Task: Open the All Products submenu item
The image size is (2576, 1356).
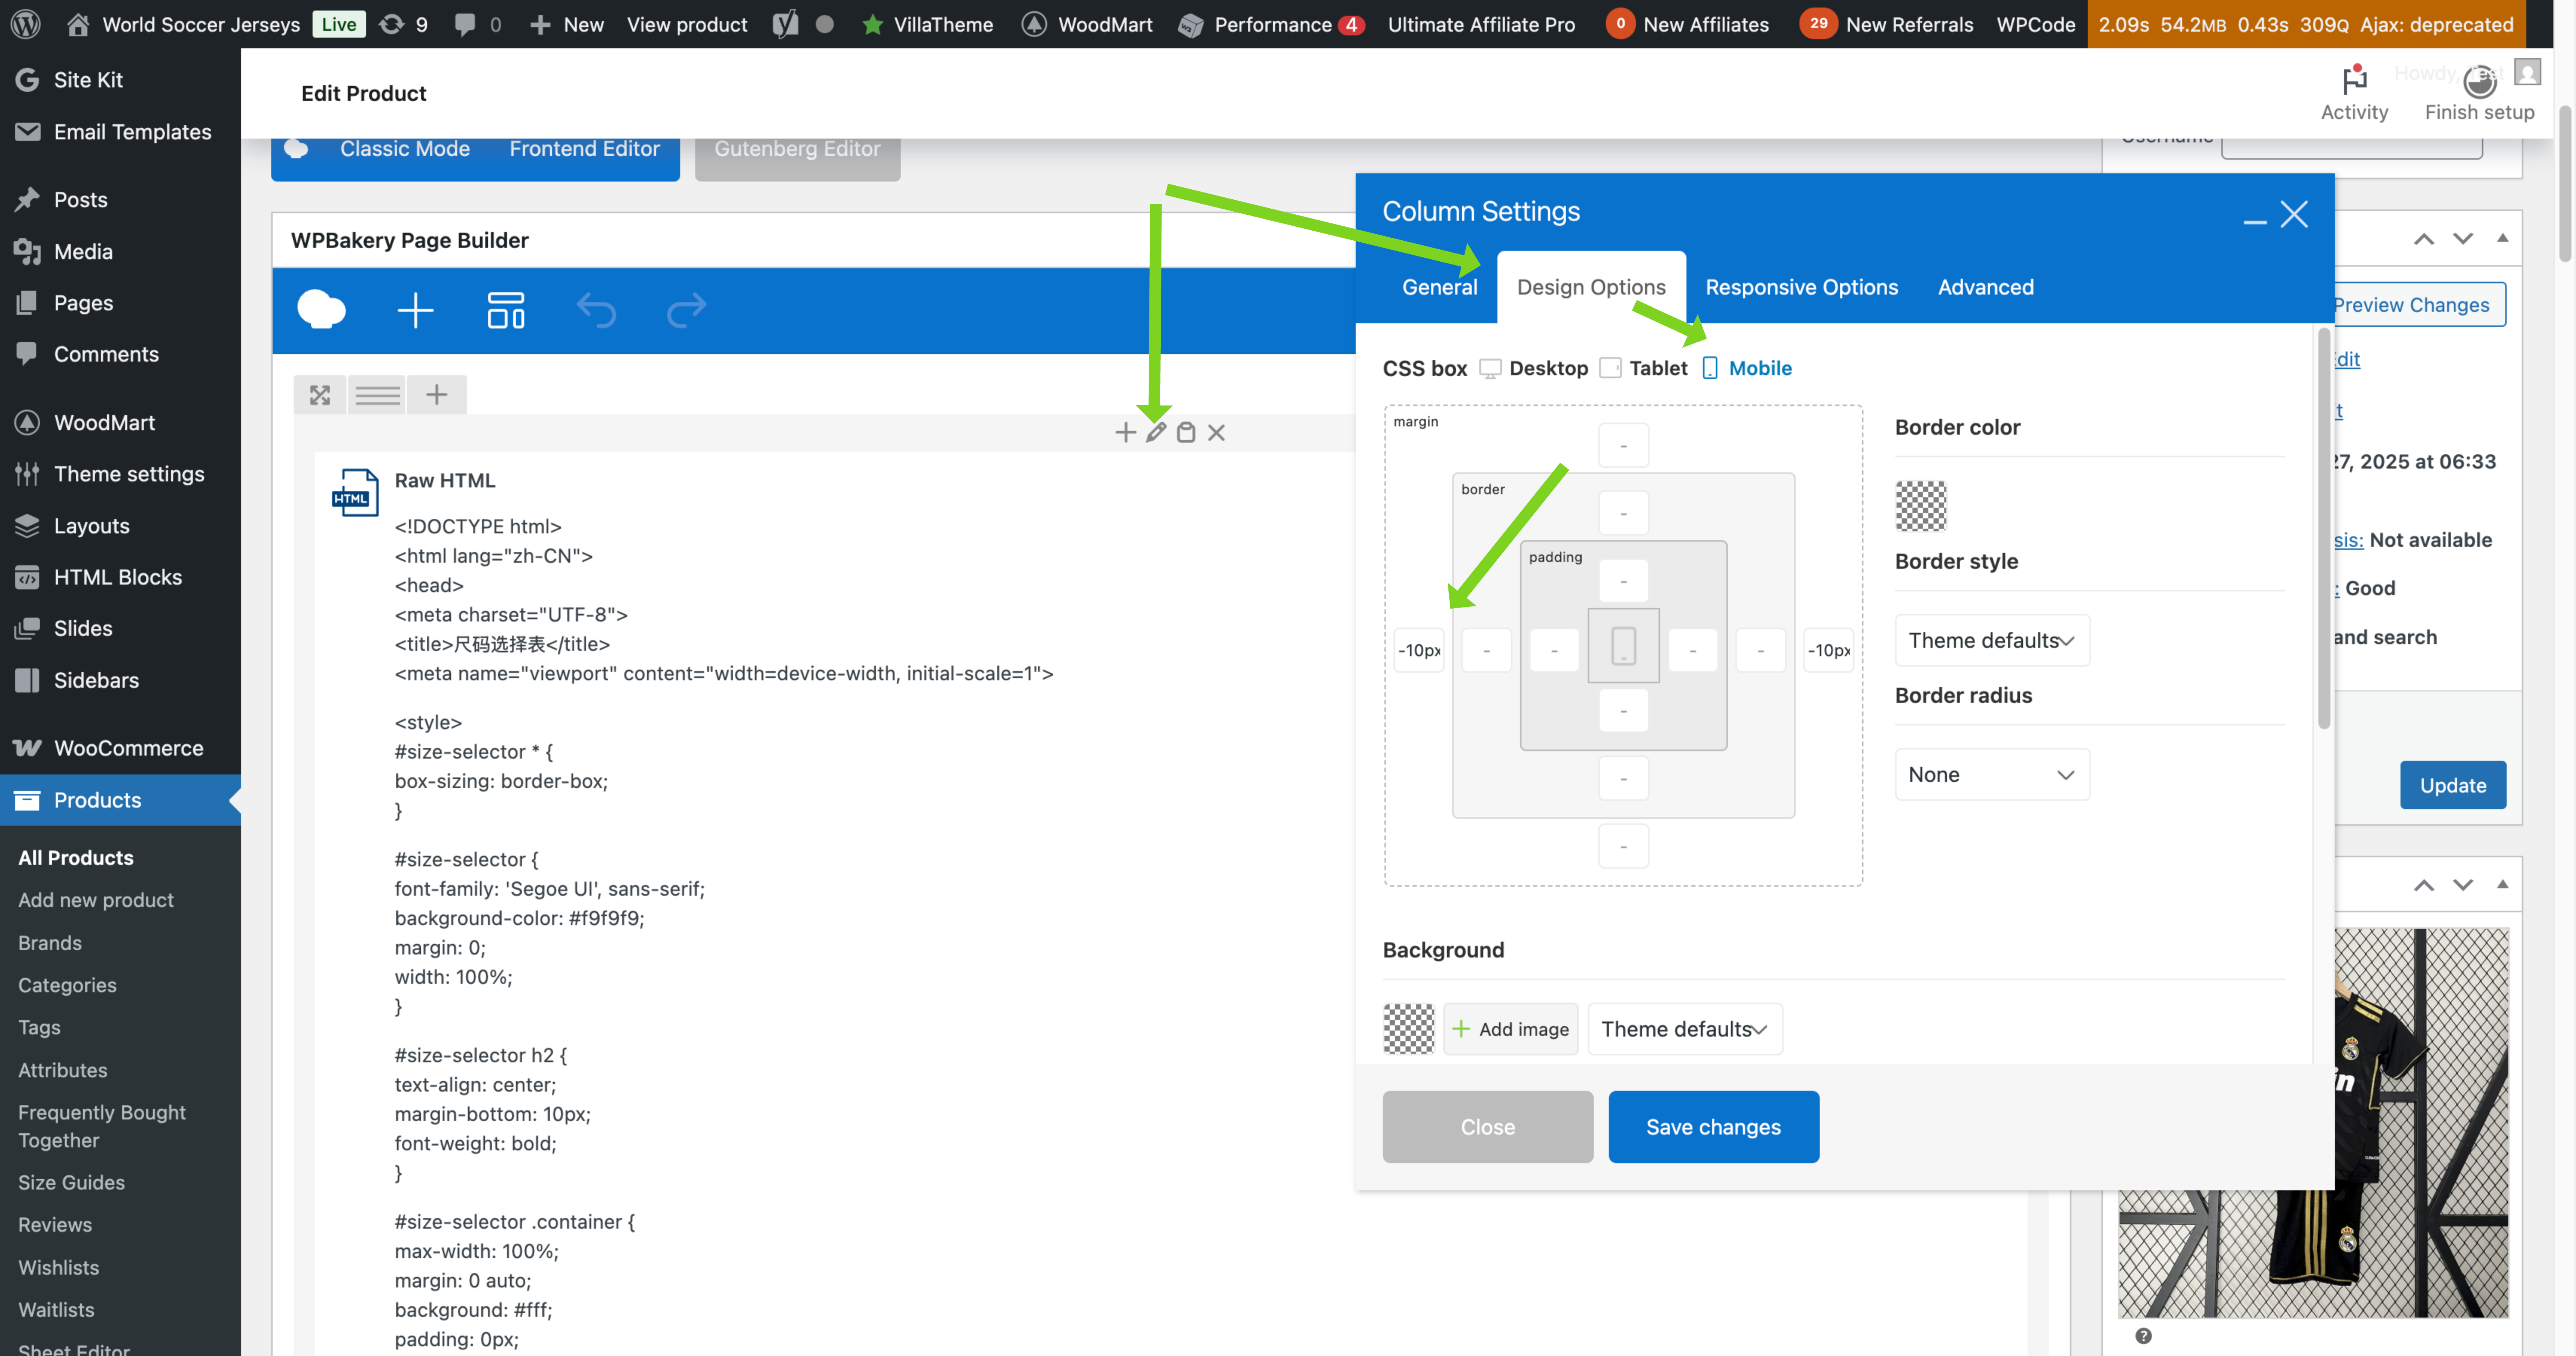Action: [76, 858]
